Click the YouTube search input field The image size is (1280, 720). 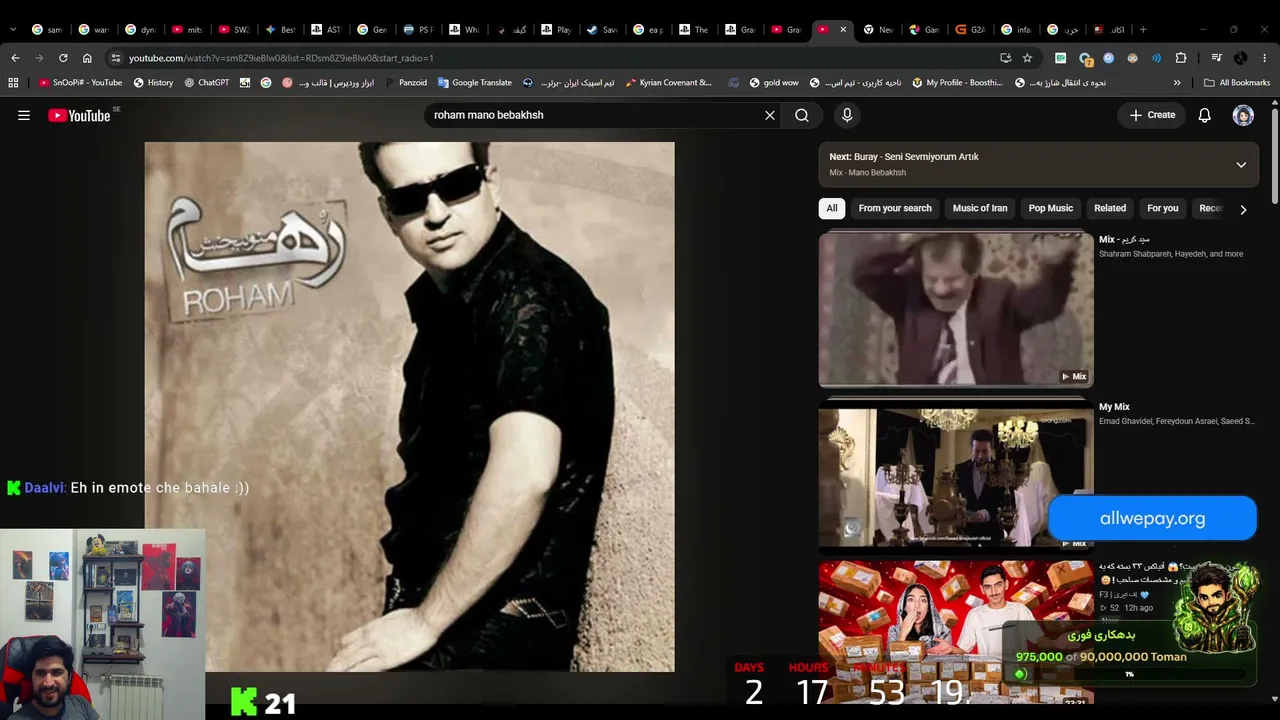tap(595, 115)
